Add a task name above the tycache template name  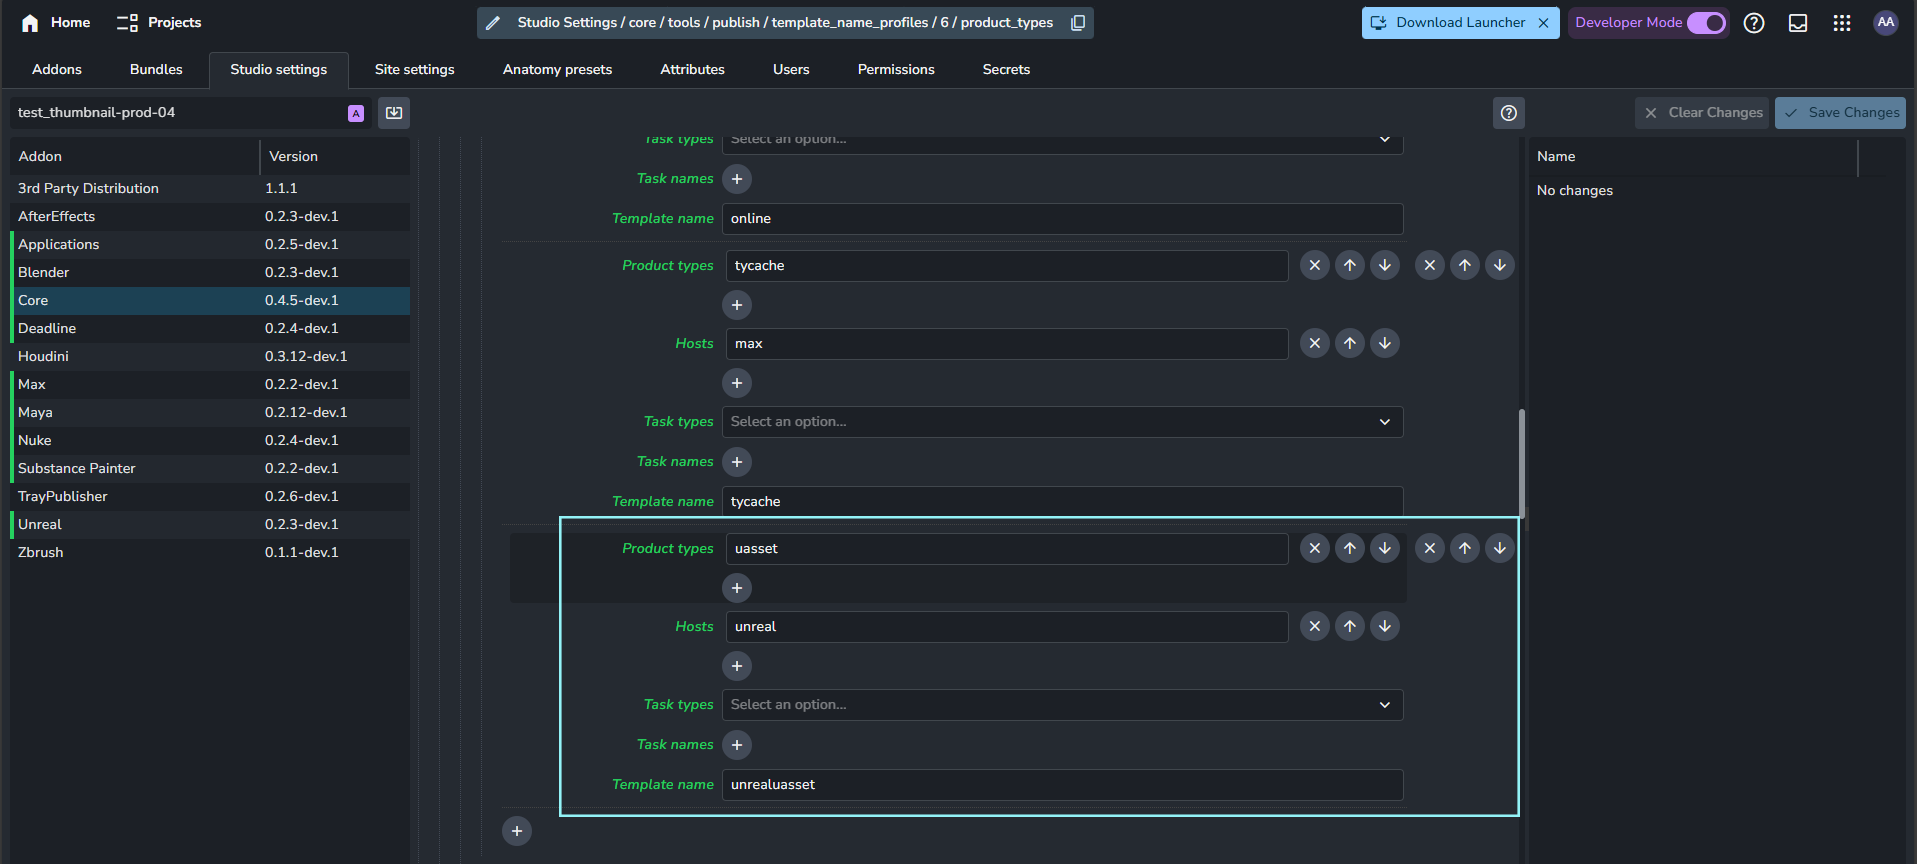pos(737,462)
